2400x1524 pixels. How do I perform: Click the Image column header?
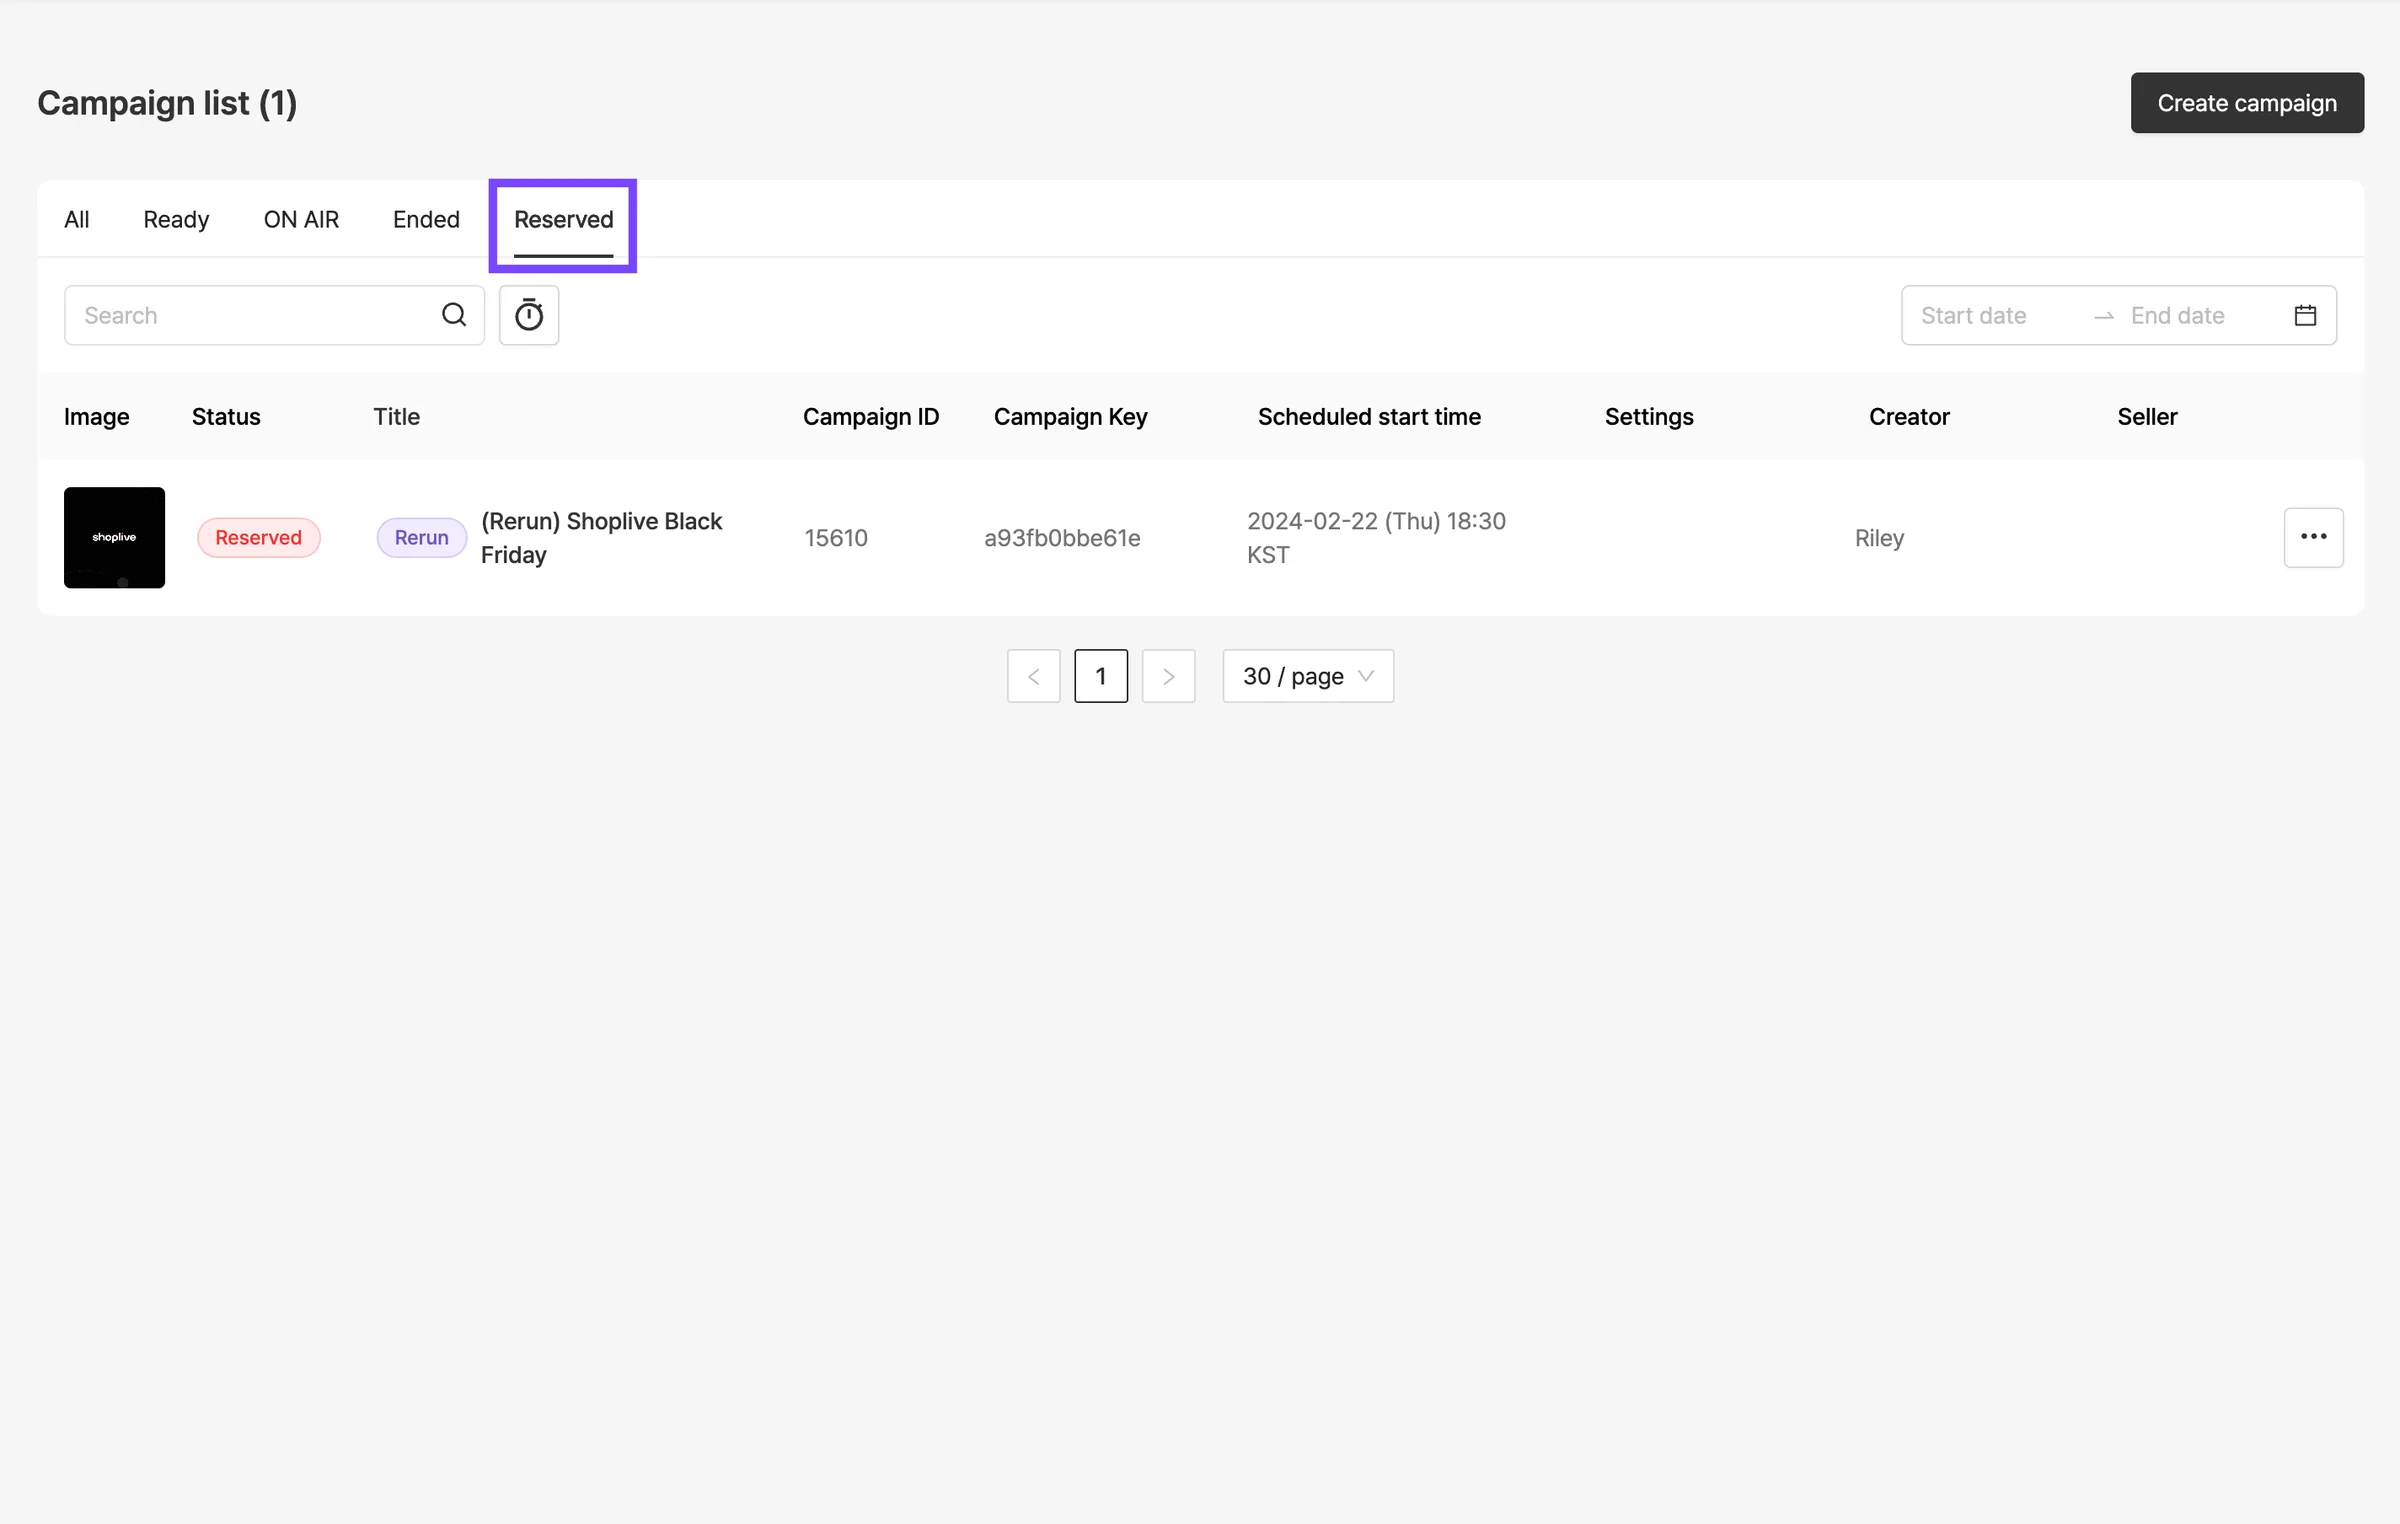(x=97, y=416)
